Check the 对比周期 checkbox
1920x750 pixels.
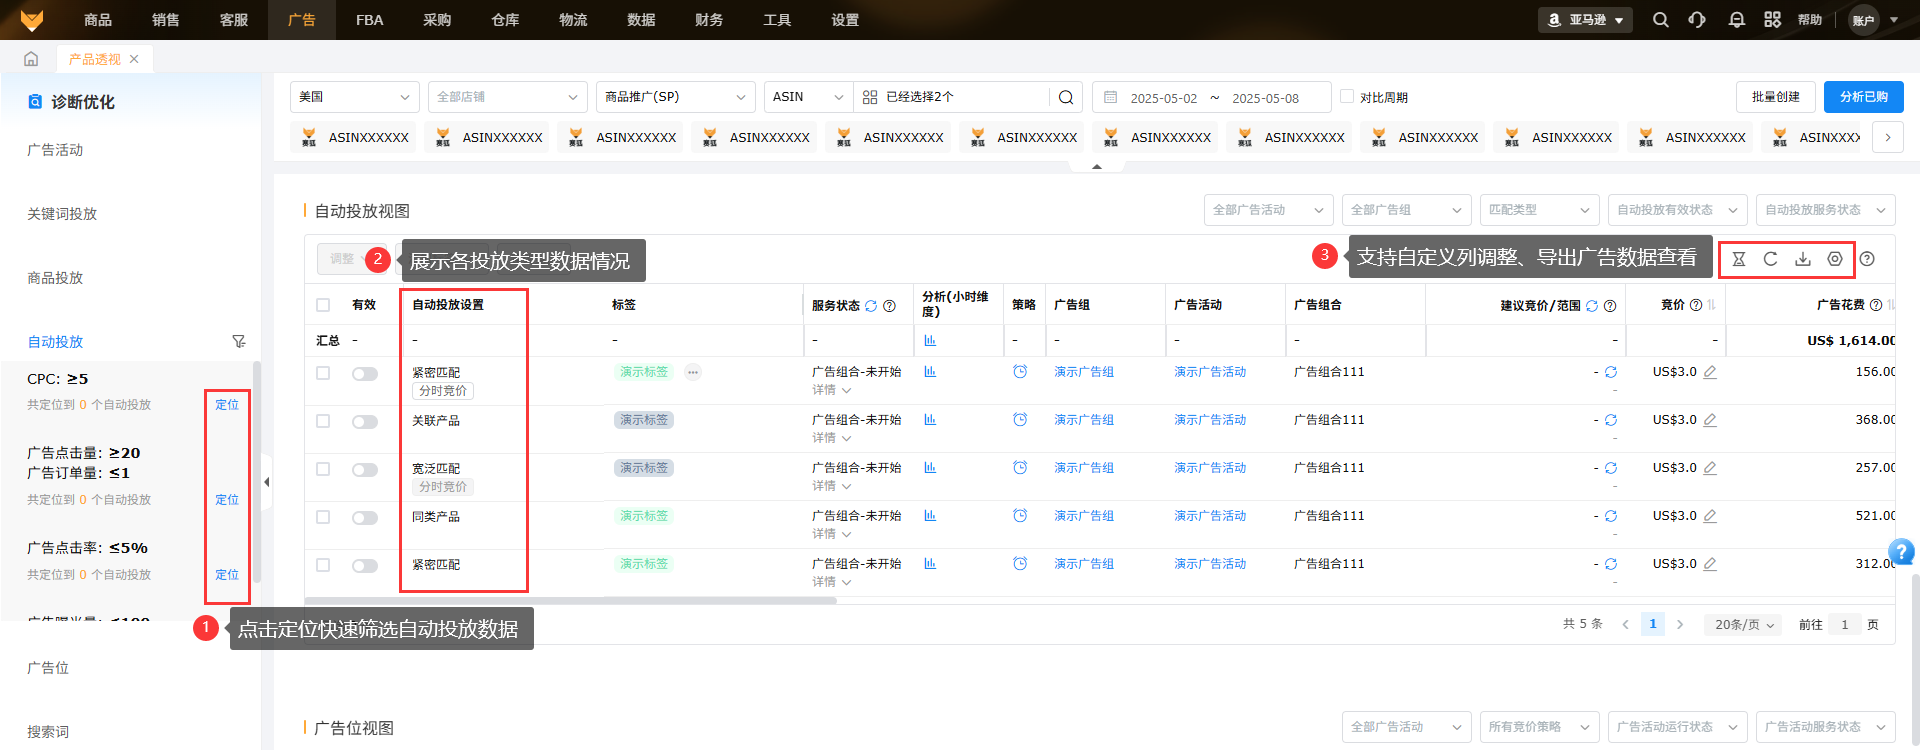[1347, 97]
